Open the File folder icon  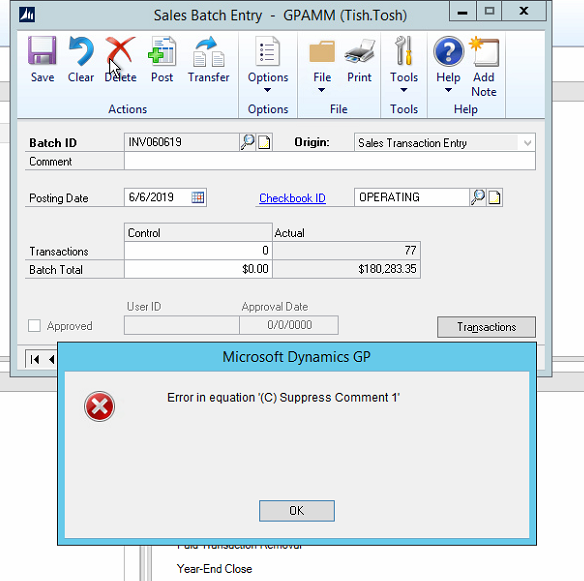pyautogui.click(x=322, y=52)
